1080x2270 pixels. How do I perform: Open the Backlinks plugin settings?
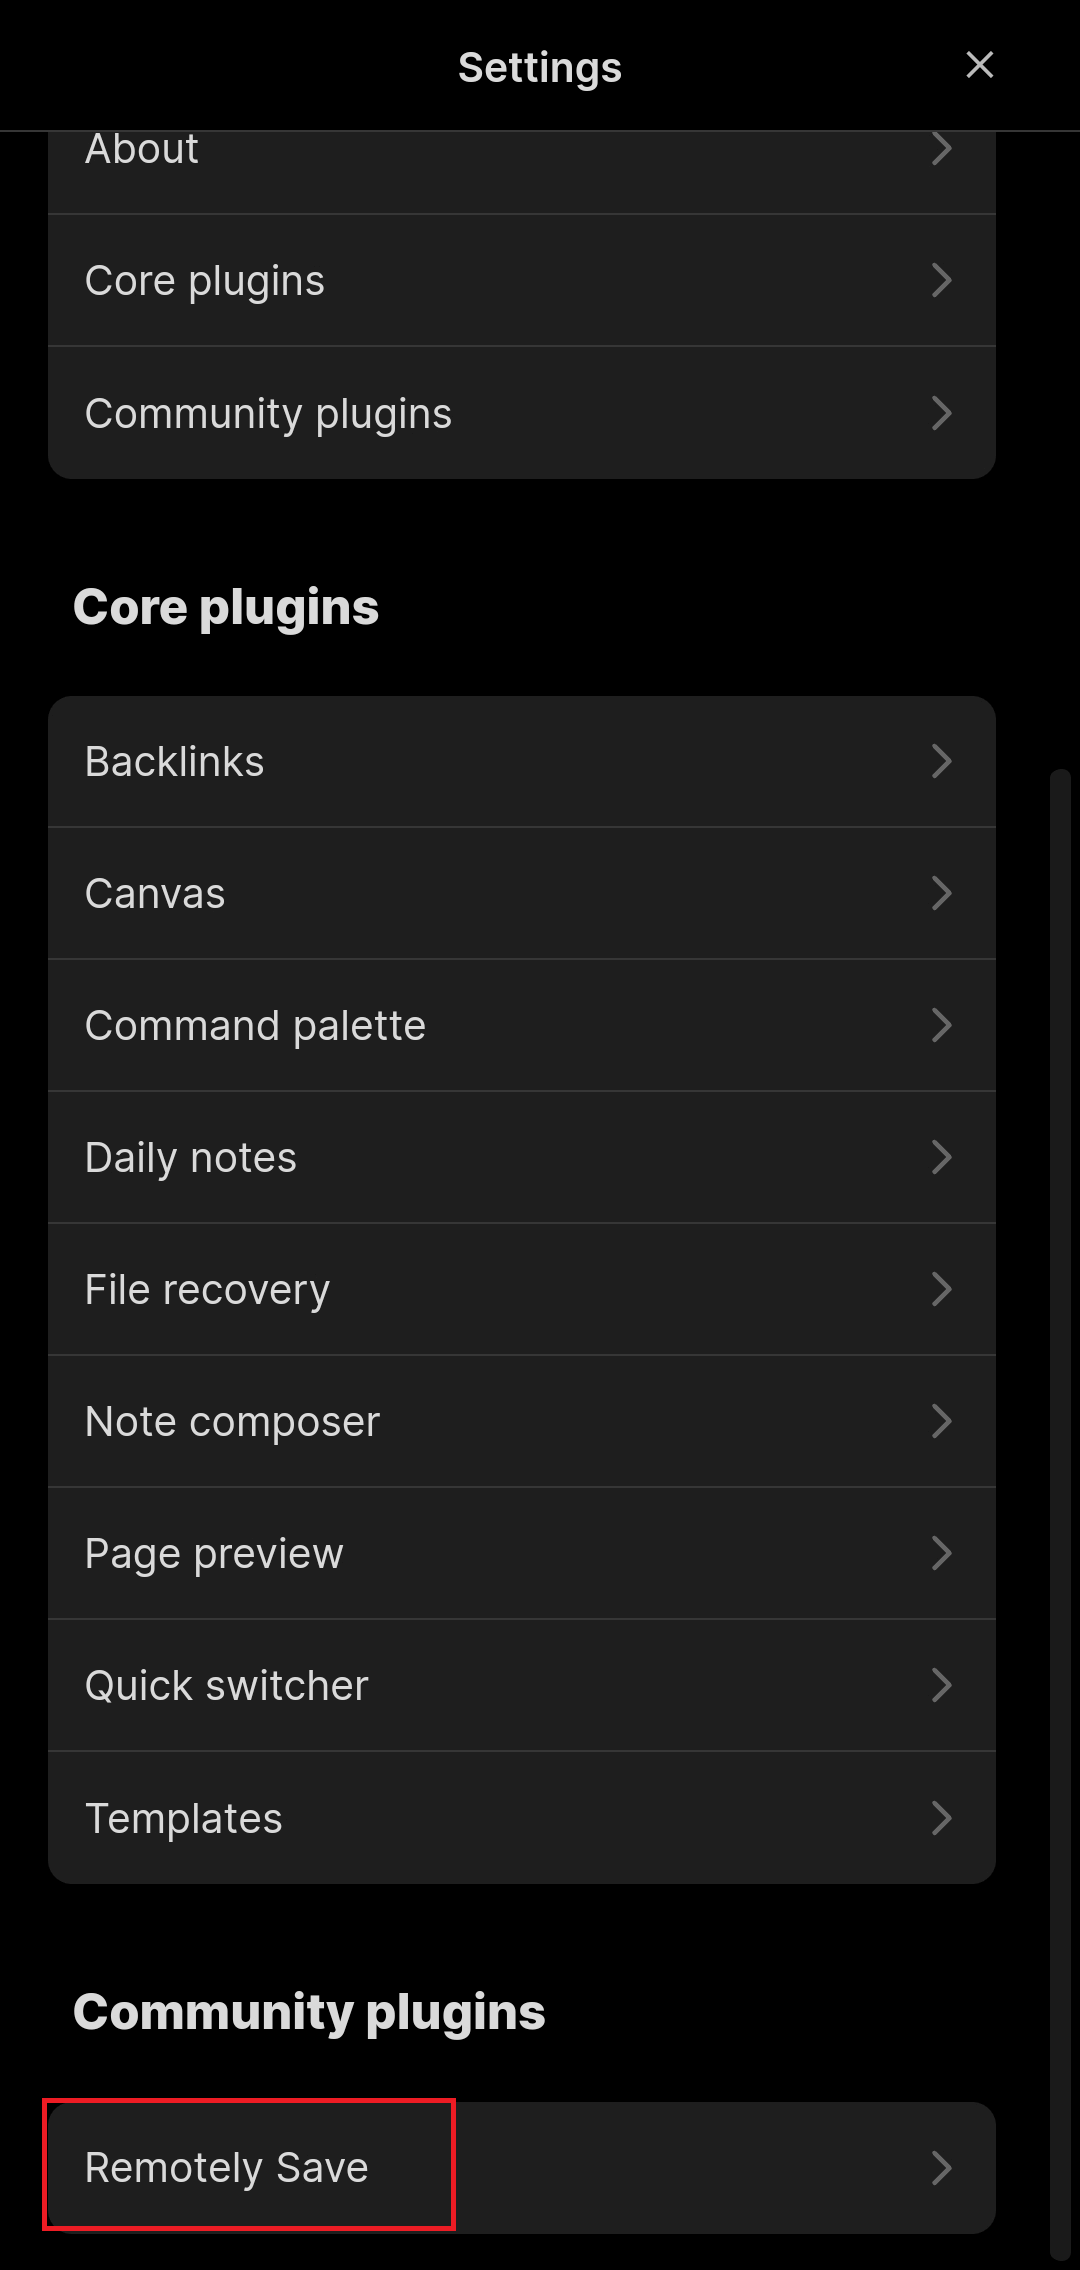point(520,761)
